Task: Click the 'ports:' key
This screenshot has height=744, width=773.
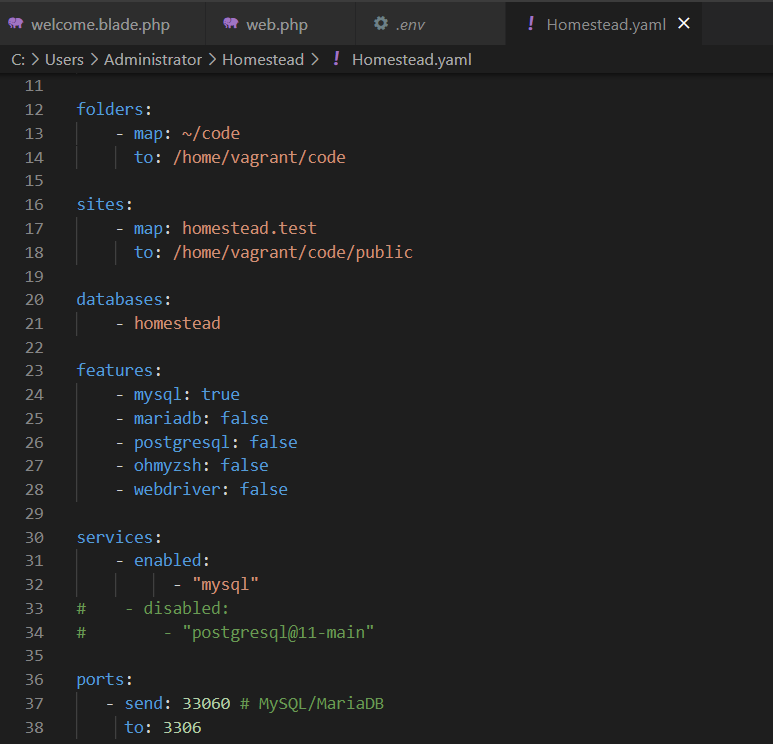Action: point(105,680)
